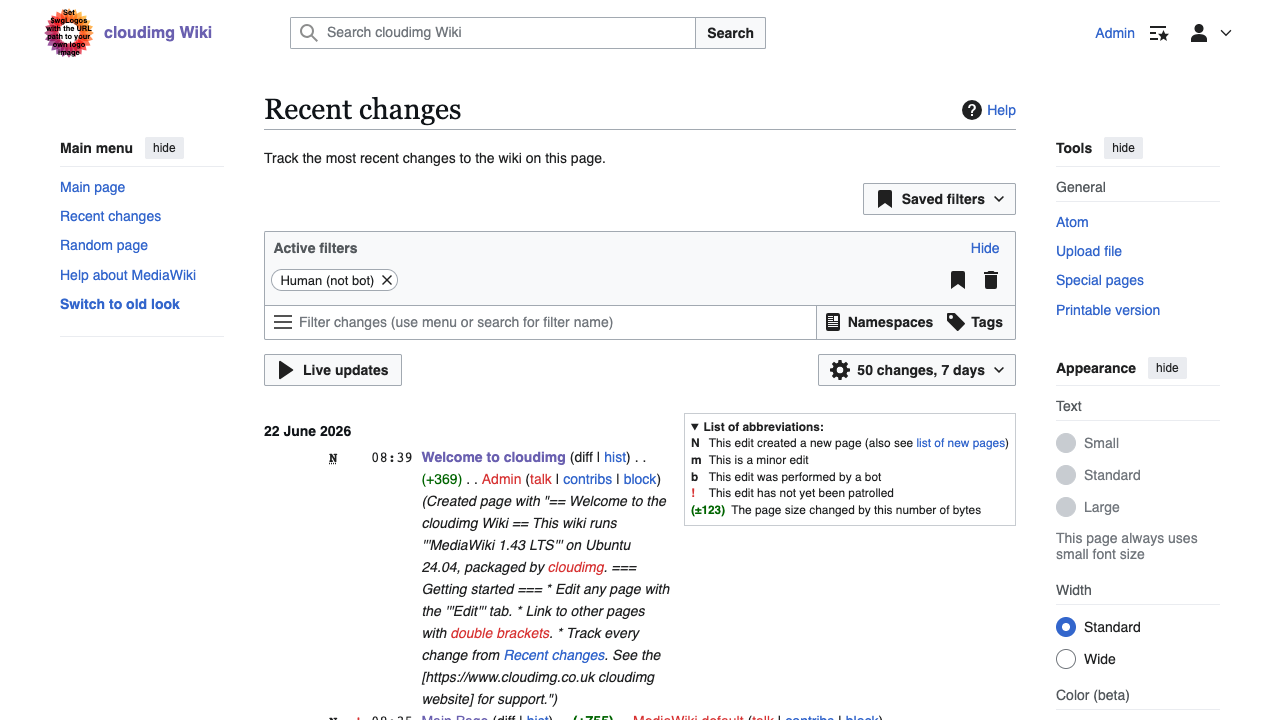The width and height of the screenshot is (1280, 720).
Task: Focus the Search cloudimg Wiki field
Action: [x=493, y=33]
